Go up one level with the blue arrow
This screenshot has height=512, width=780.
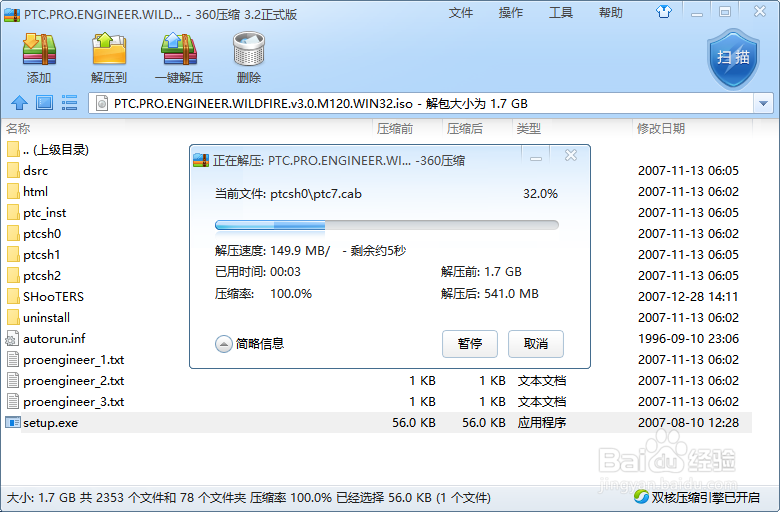pos(19,103)
